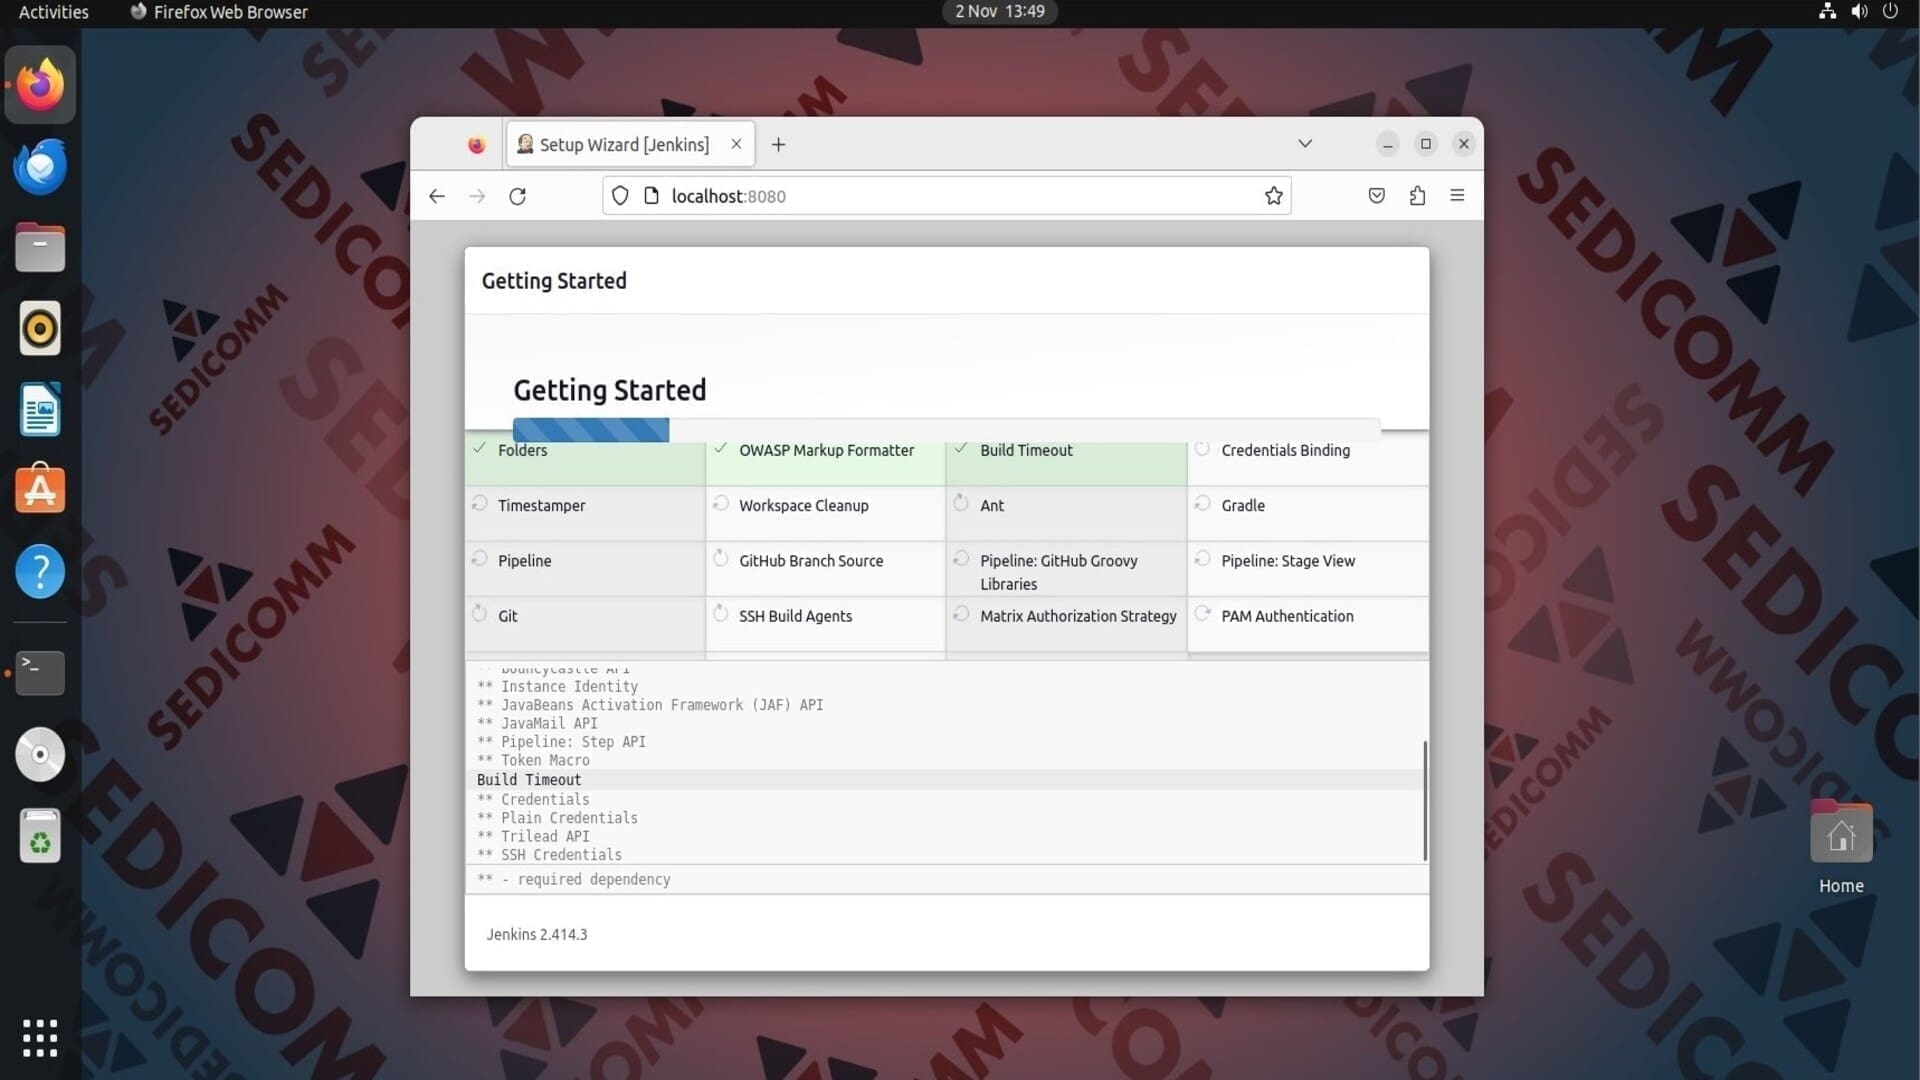The image size is (1920, 1080).
Task: Click the Gradle plugin cell
Action: [1308, 514]
